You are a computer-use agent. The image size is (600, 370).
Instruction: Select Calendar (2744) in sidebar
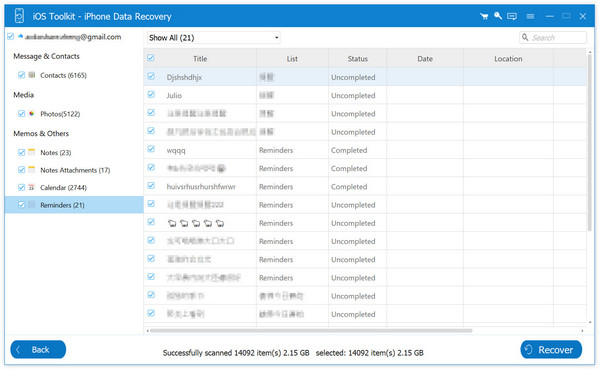coord(64,187)
